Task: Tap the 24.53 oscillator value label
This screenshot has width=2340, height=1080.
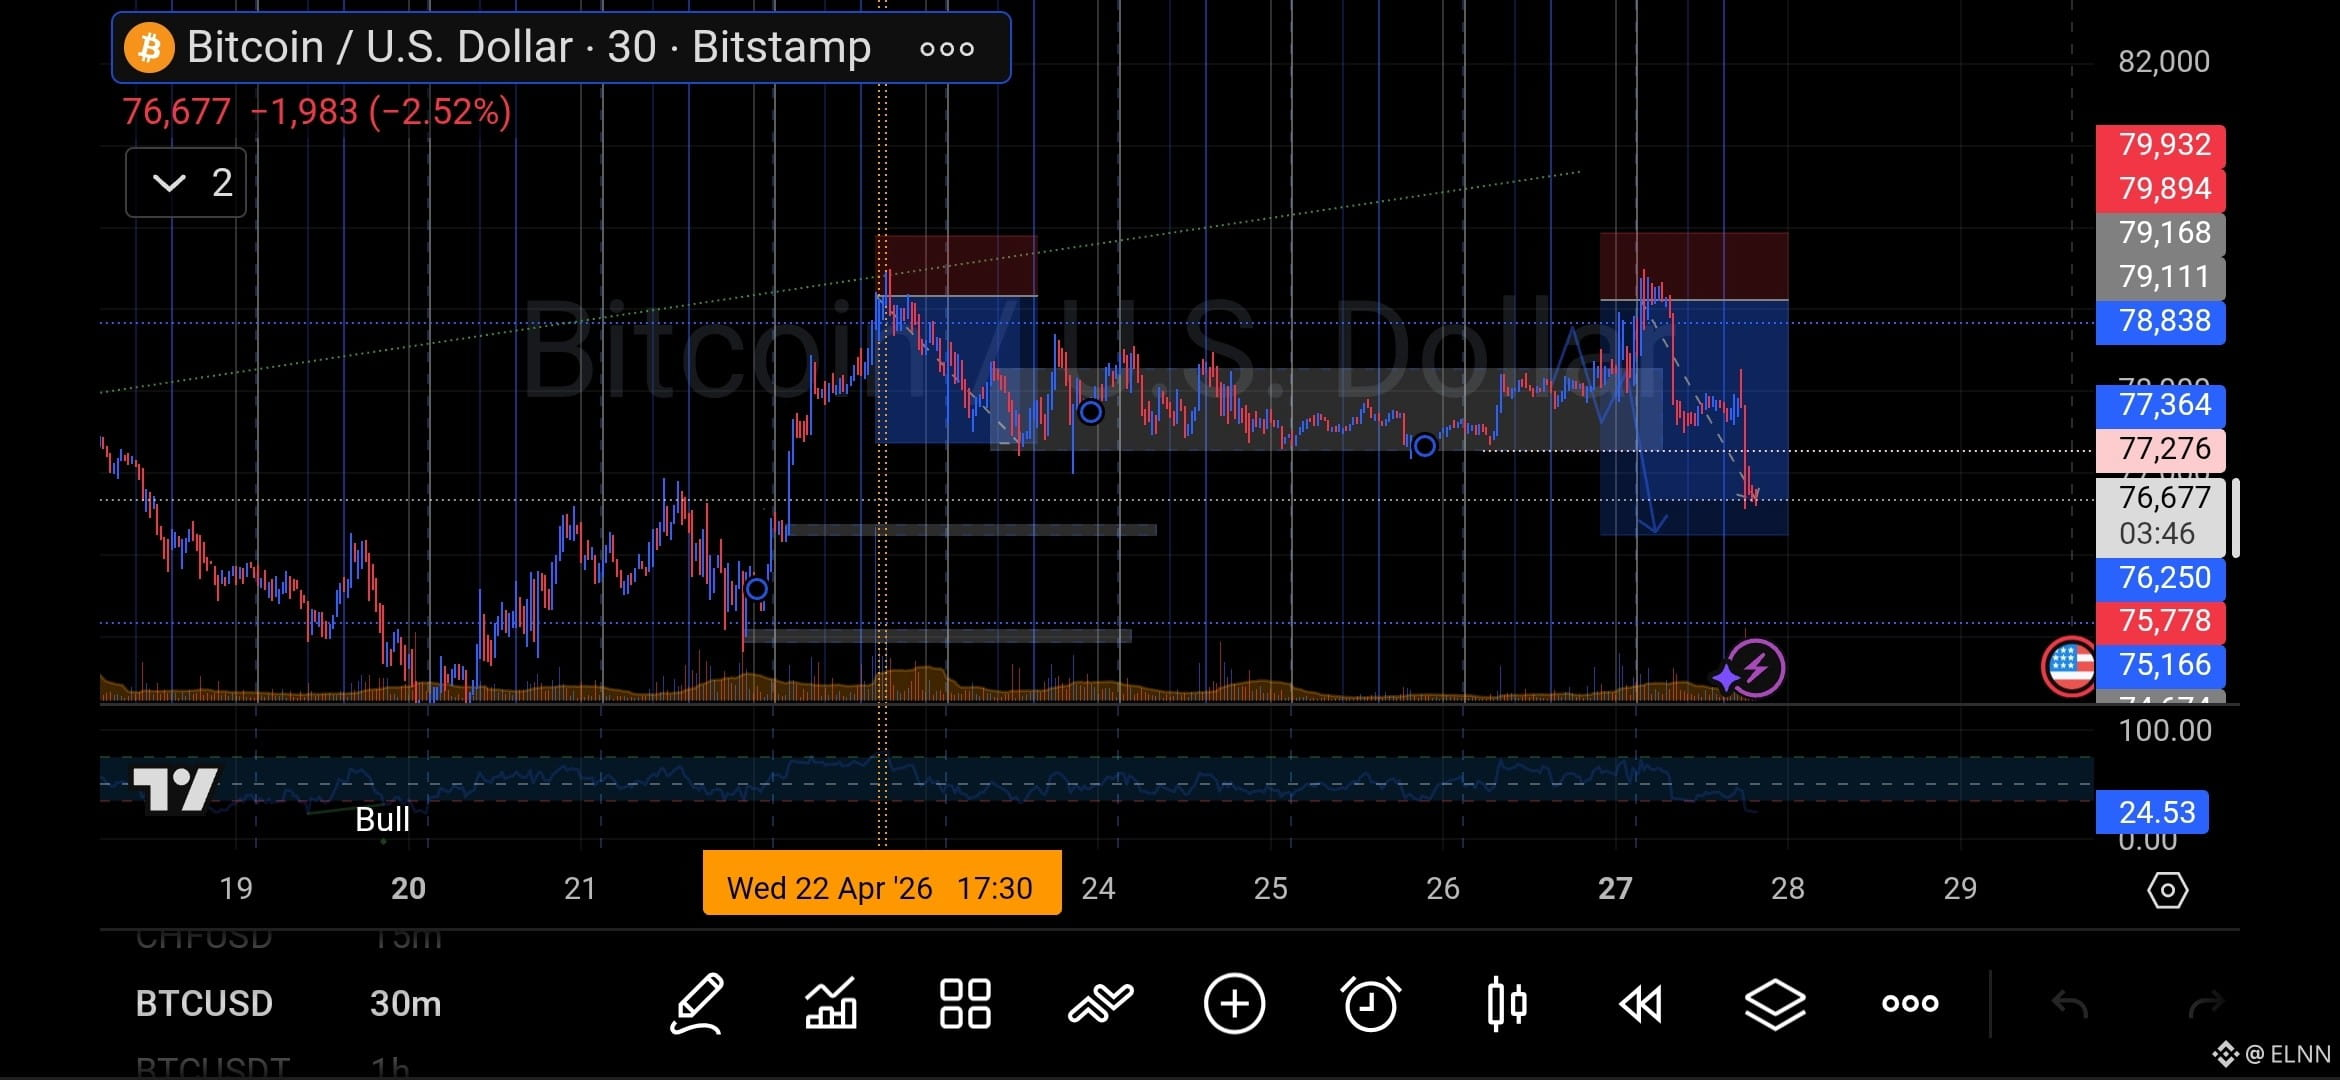Action: (2152, 812)
